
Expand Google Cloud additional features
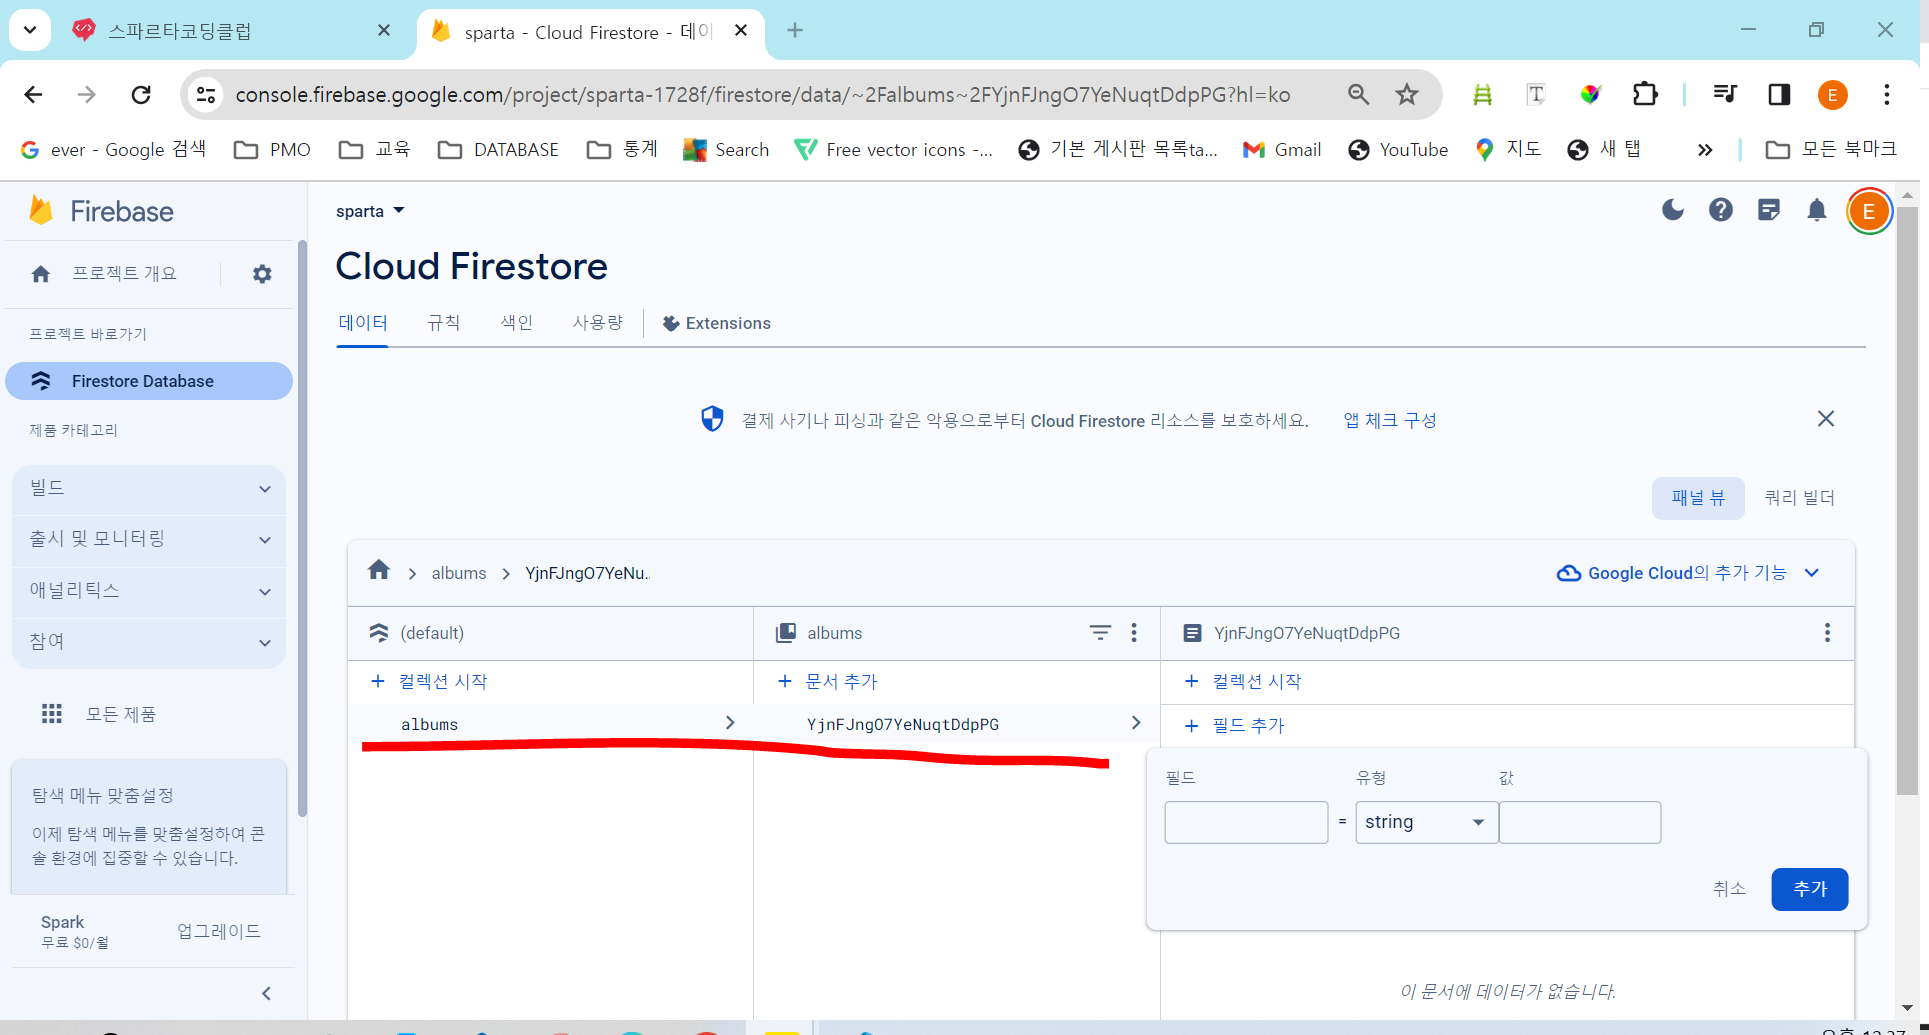tap(1689, 573)
